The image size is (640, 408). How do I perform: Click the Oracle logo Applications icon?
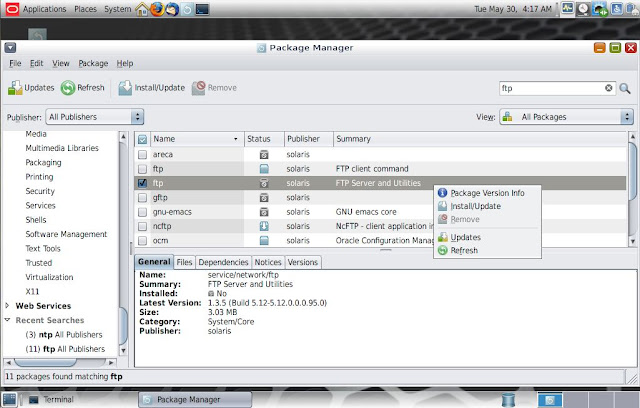[12, 9]
